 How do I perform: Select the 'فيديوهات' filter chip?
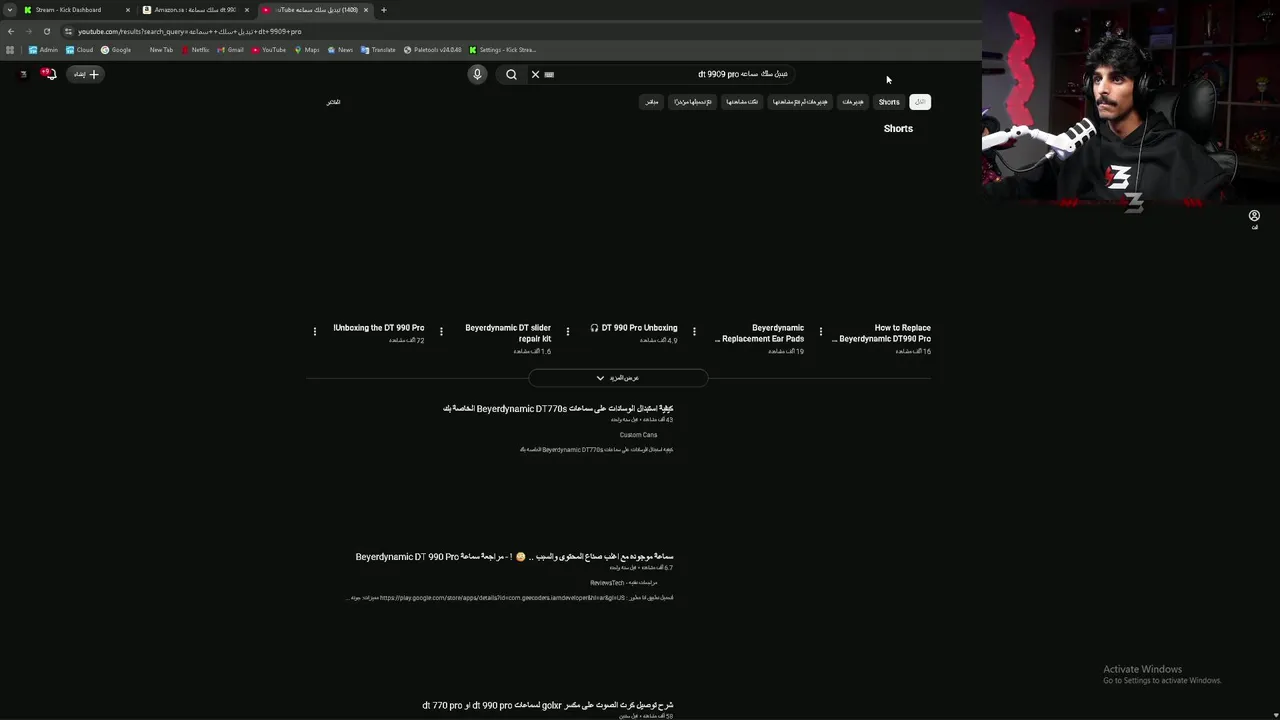tap(852, 102)
